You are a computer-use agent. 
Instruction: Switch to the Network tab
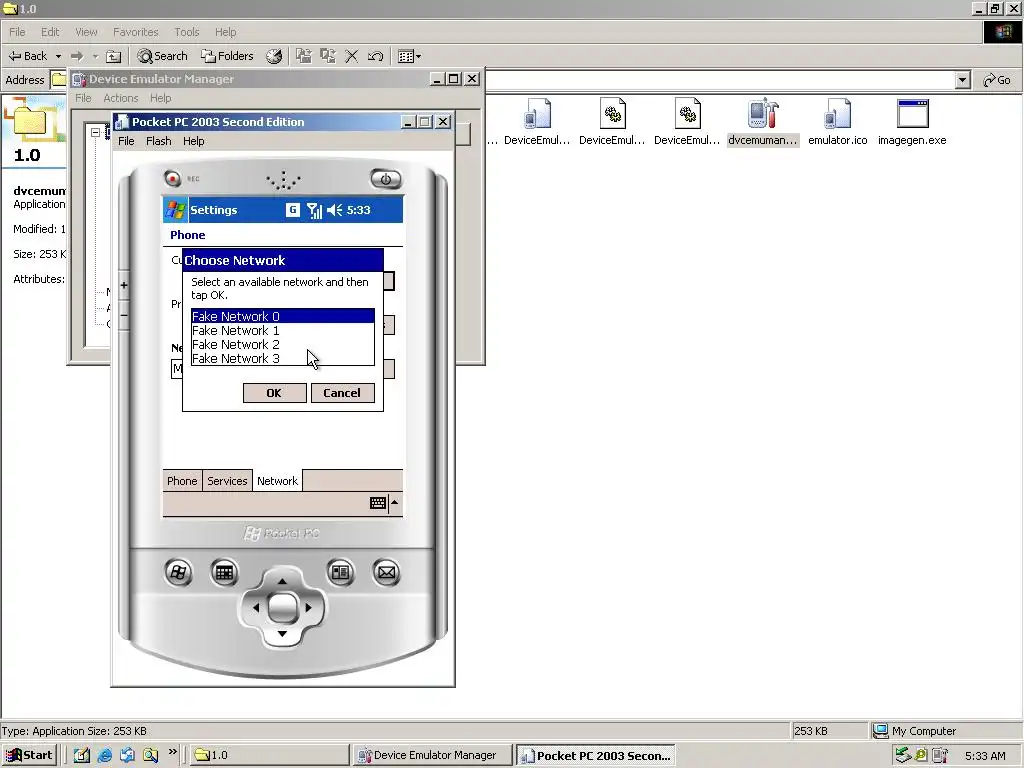(x=277, y=481)
